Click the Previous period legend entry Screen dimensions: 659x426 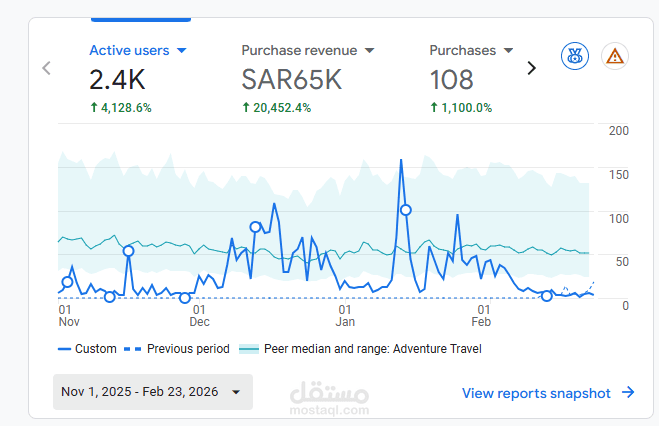click(177, 349)
